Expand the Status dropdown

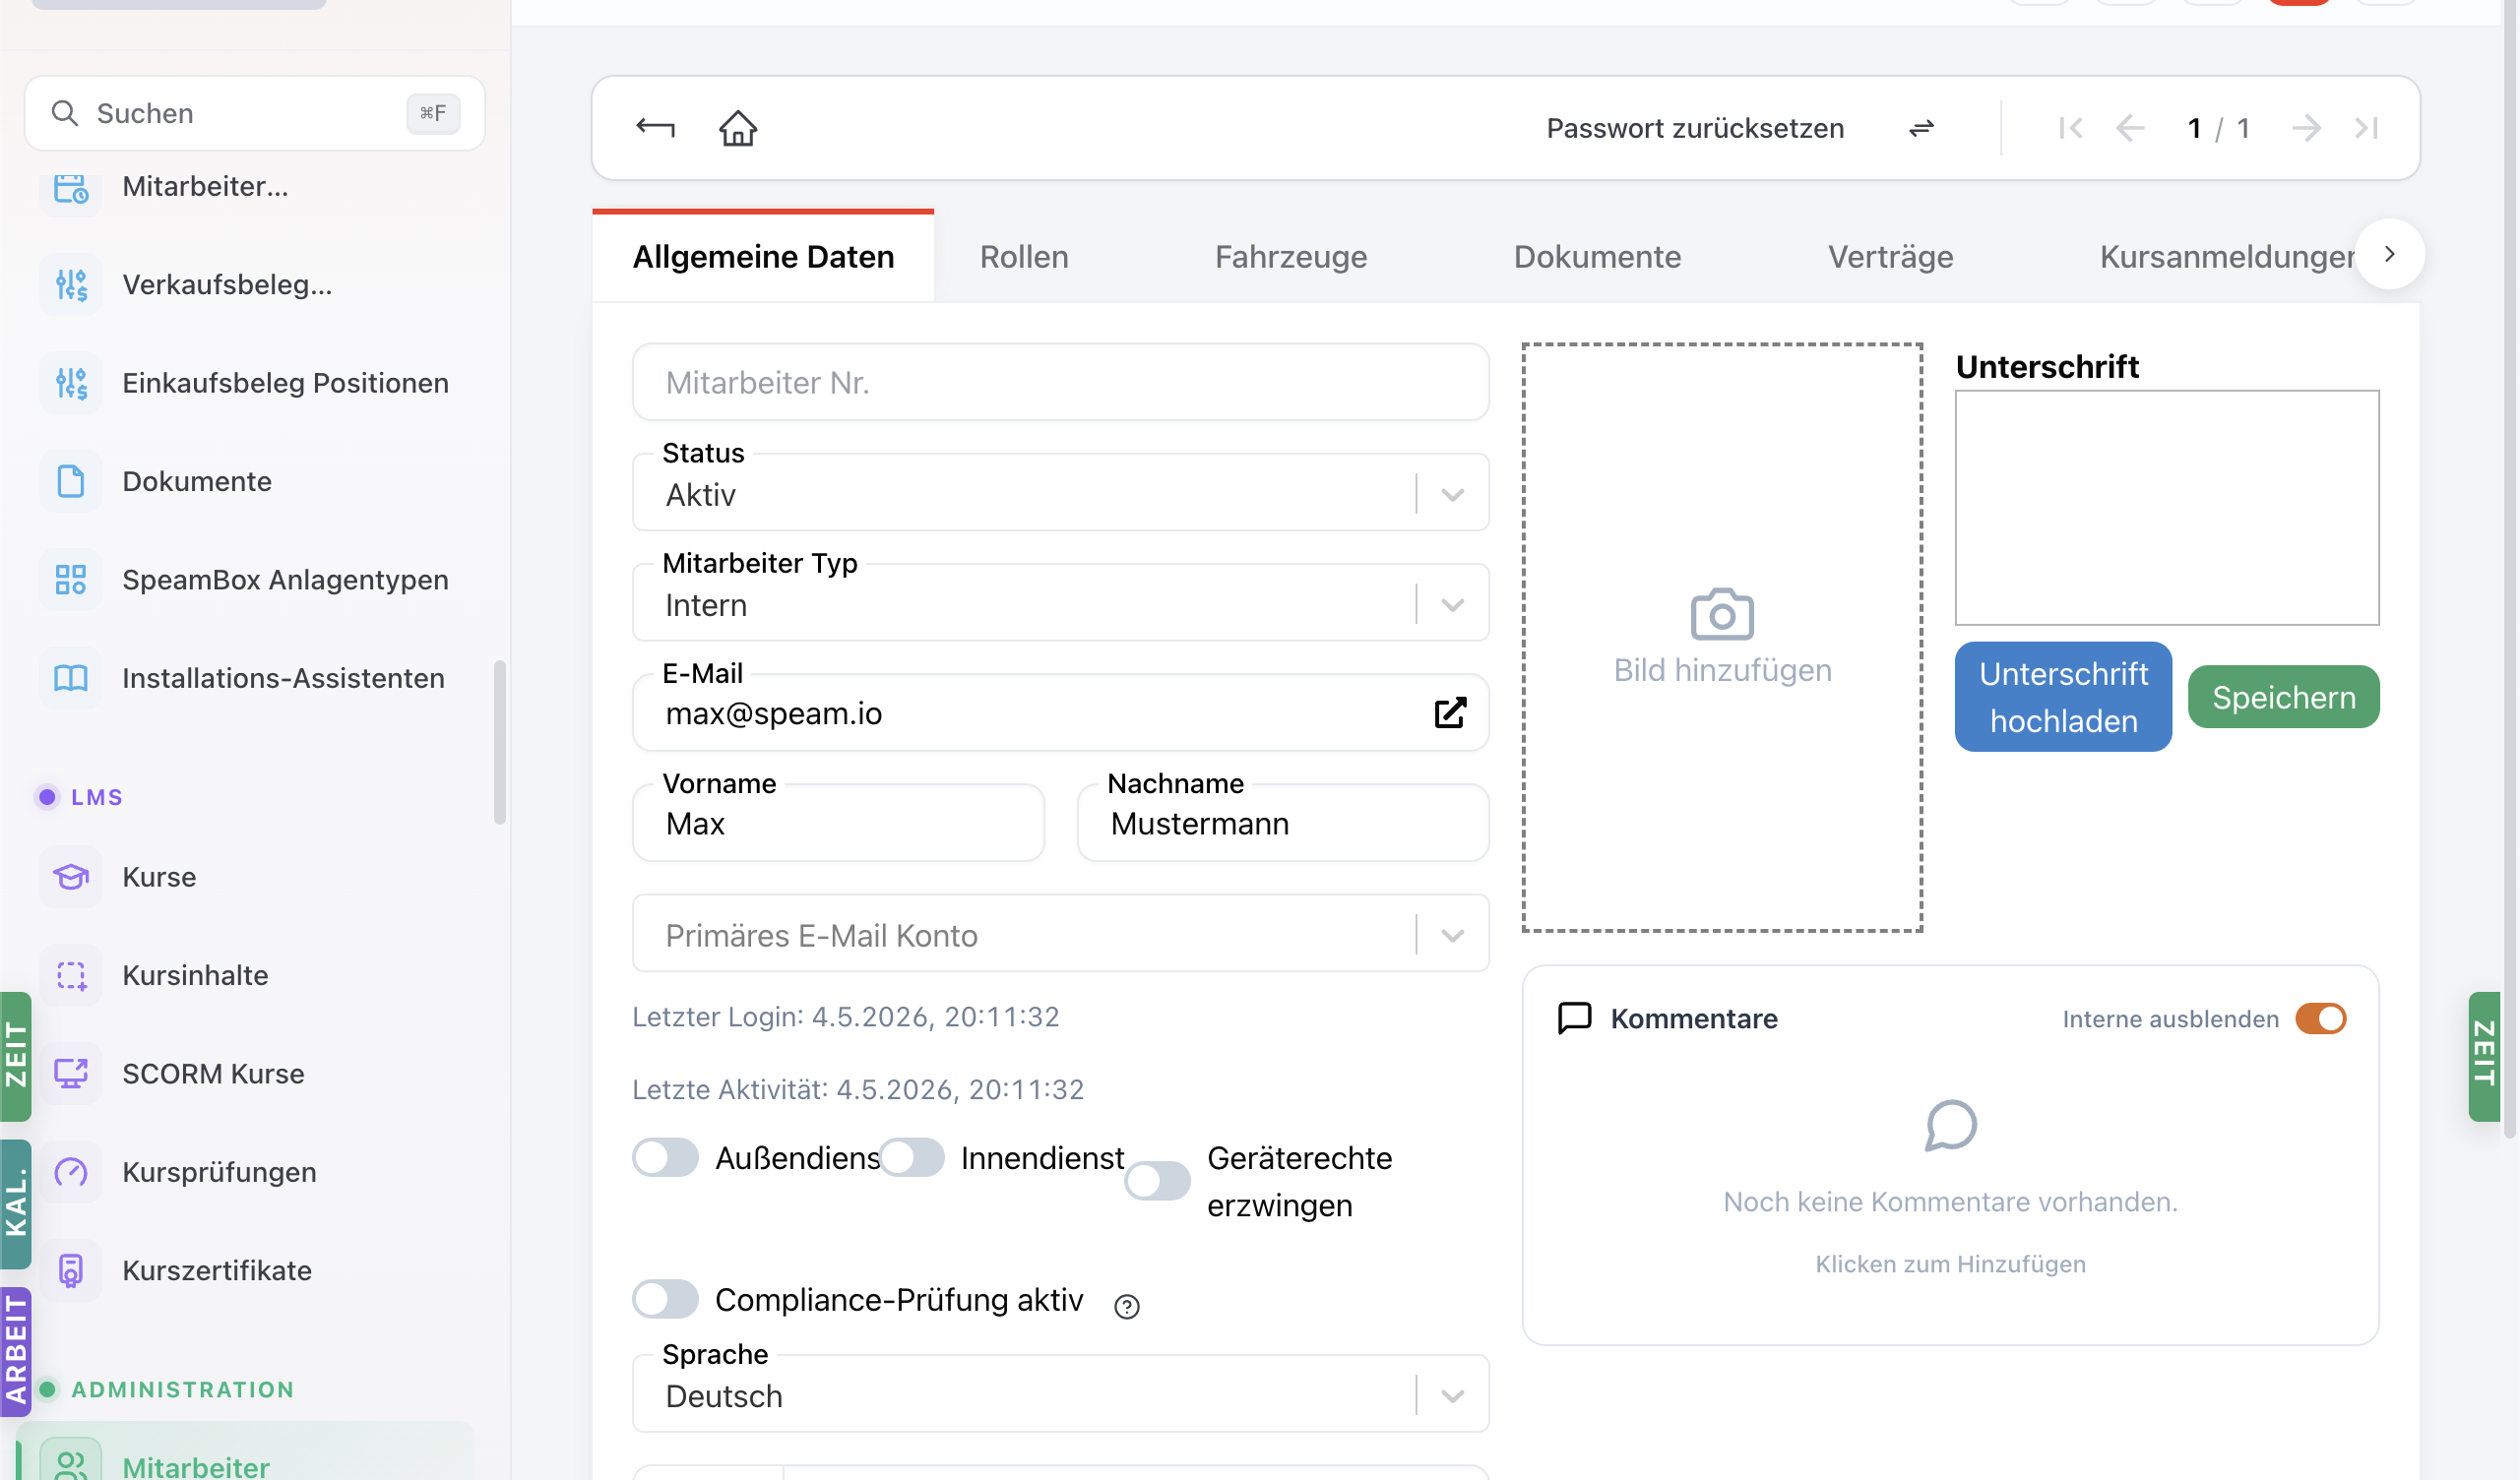click(x=1452, y=494)
